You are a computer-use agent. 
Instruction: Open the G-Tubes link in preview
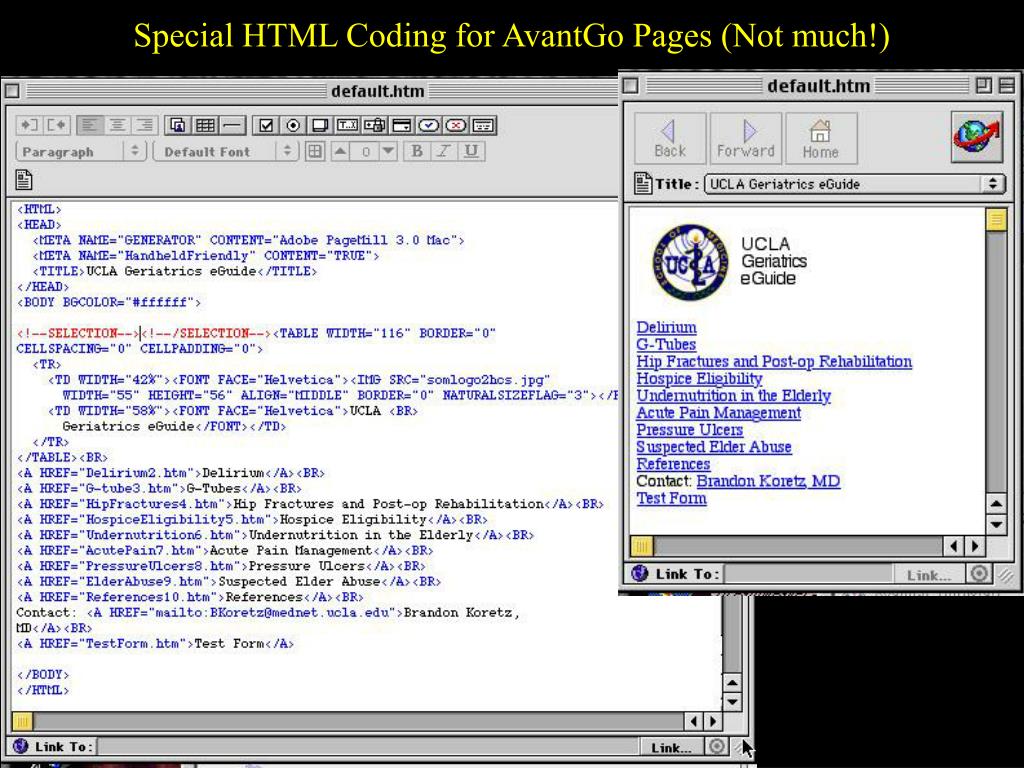click(x=666, y=344)
